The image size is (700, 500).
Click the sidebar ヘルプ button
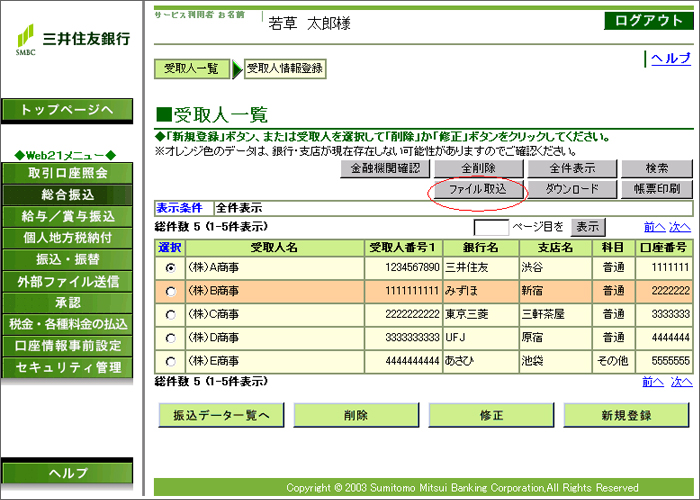(67, 472)
